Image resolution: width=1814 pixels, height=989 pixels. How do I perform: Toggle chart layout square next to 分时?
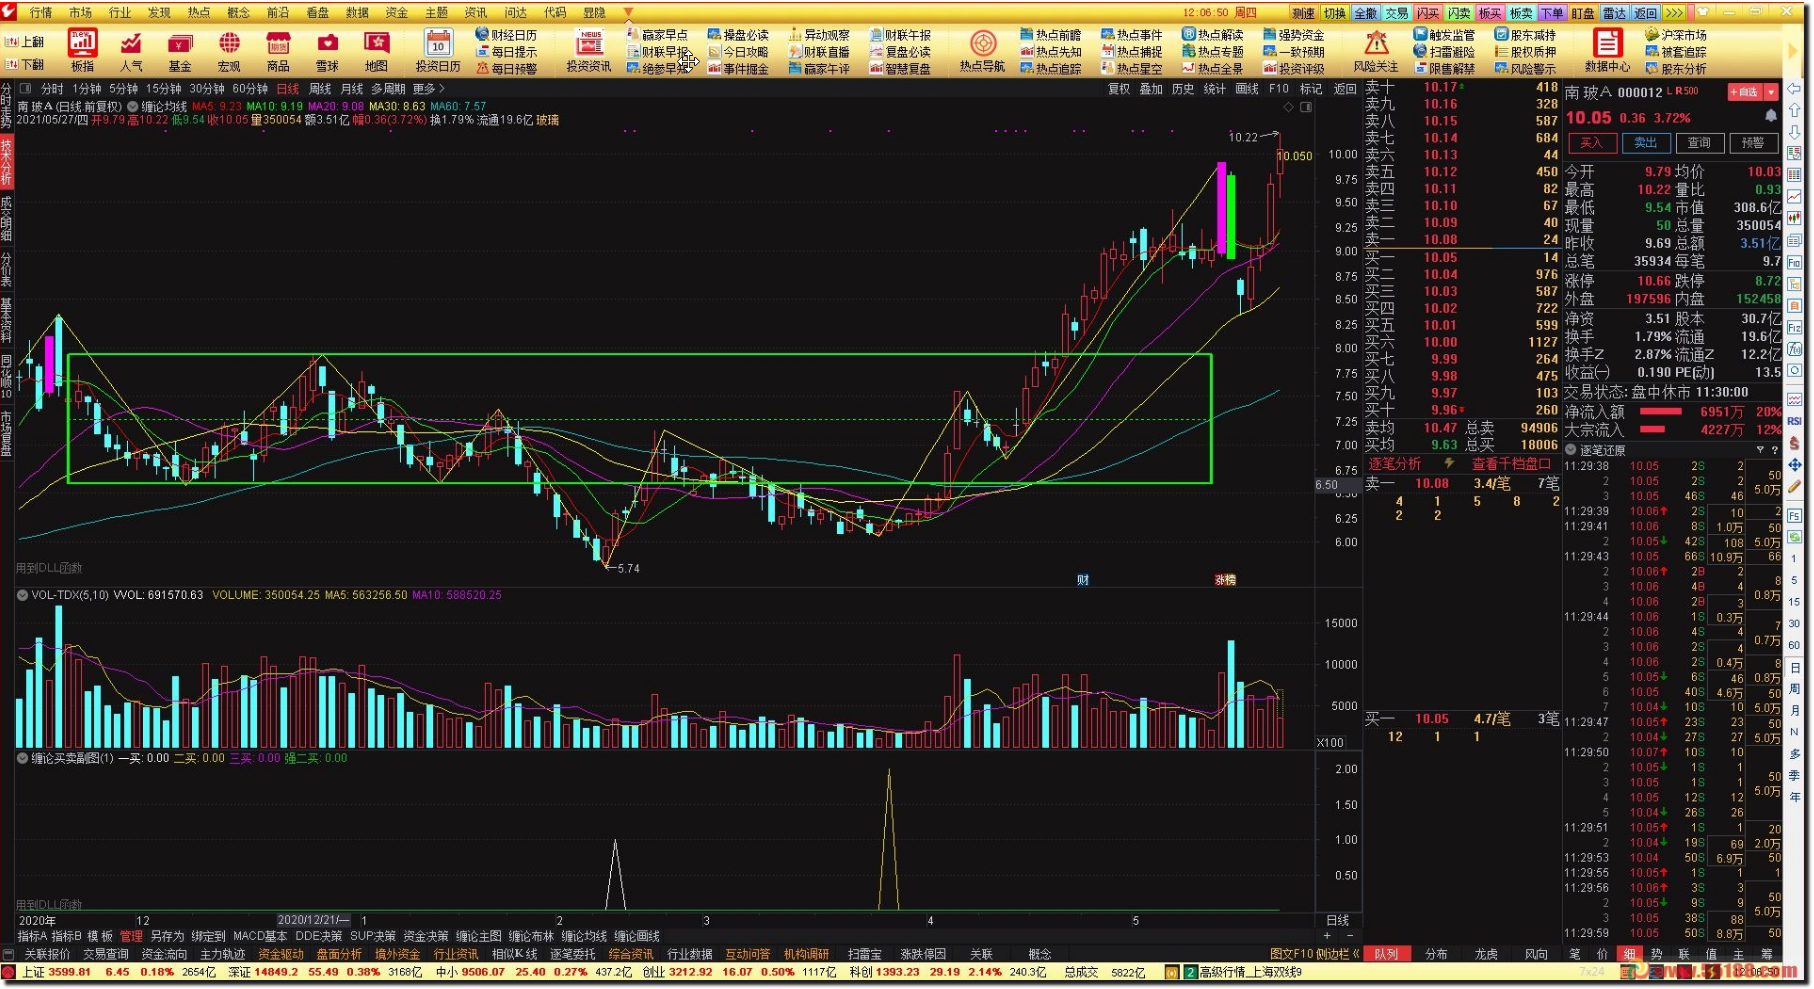(25, 89)
